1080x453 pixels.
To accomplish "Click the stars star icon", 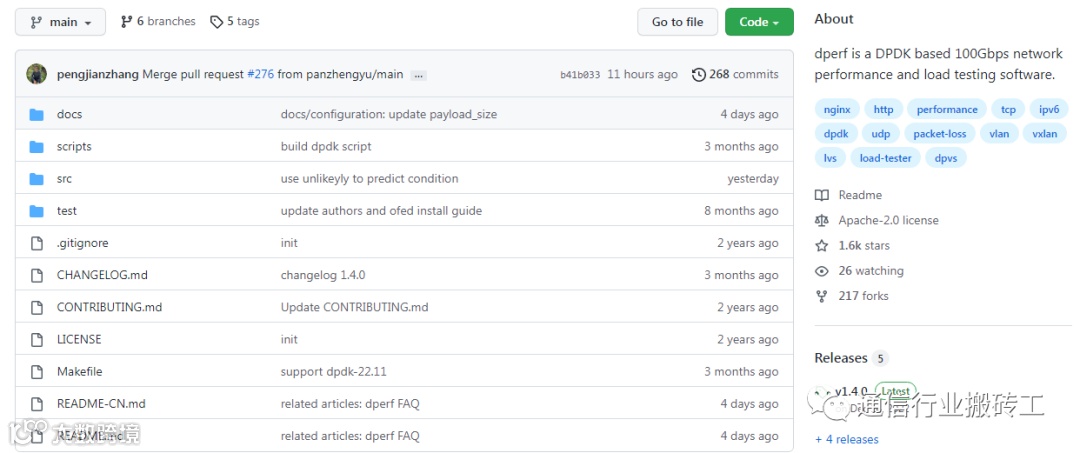I will pos(821,246).
